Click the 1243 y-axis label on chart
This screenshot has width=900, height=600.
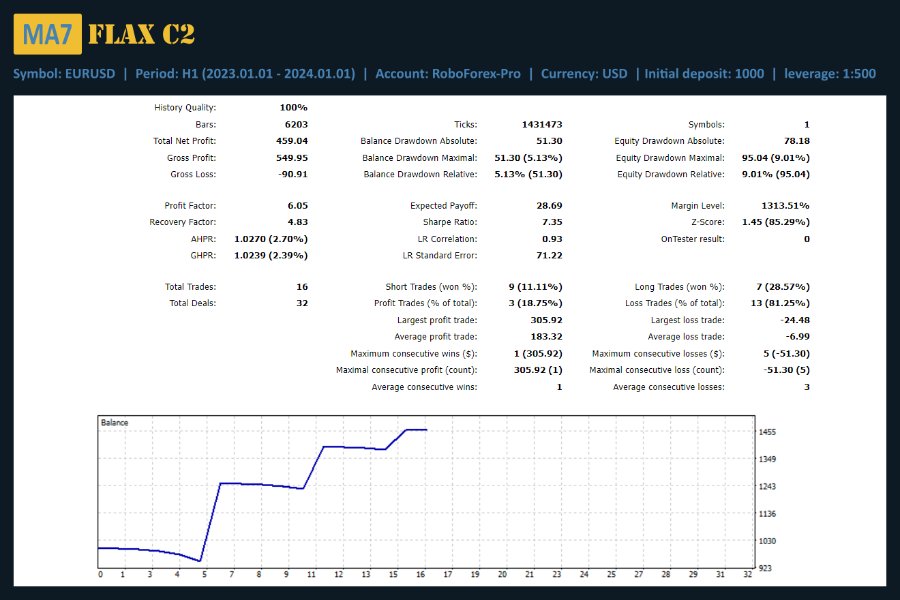click(x=767, y=486)
